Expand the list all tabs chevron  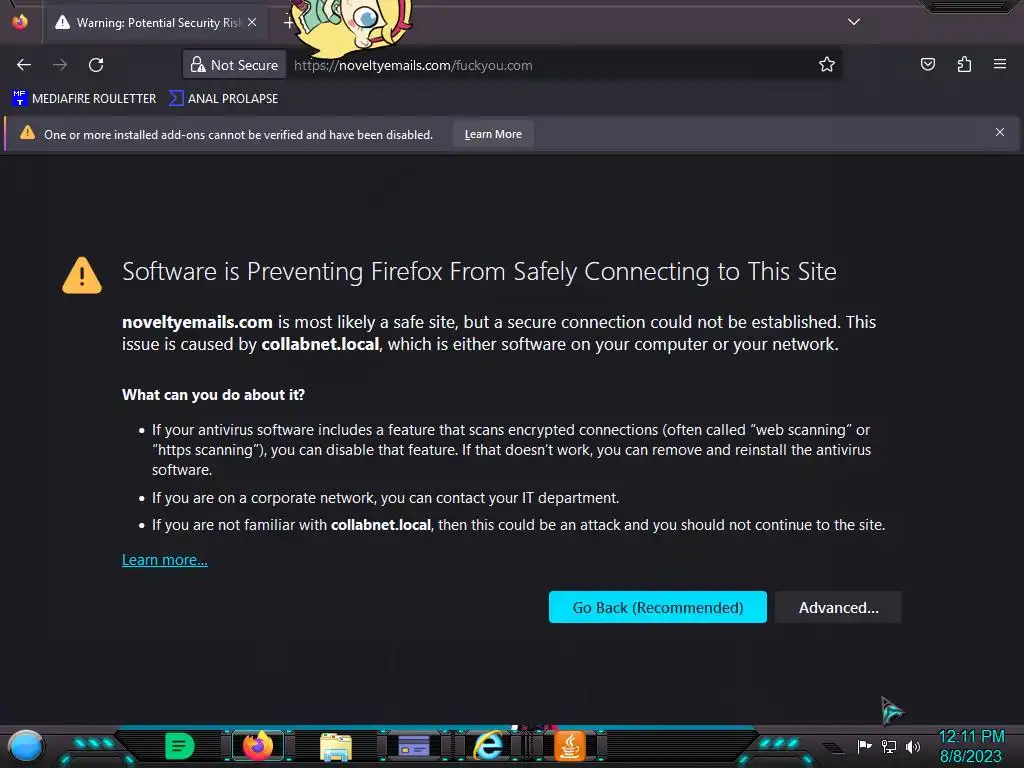pyautogui.click(x=854, y=22)
